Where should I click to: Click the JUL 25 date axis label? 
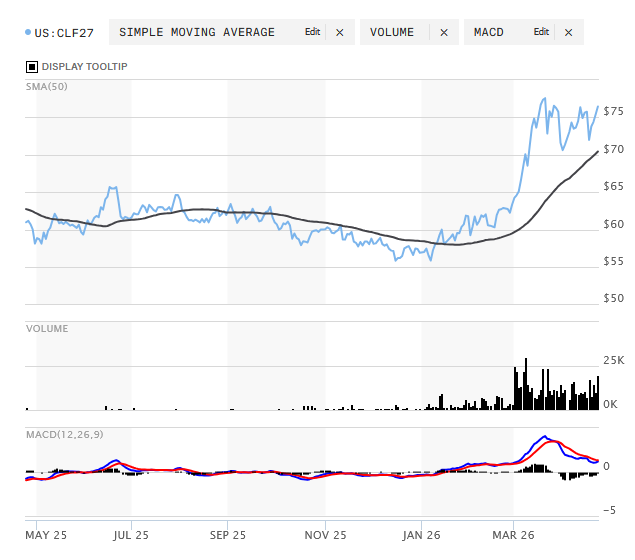tap(131, 535)
